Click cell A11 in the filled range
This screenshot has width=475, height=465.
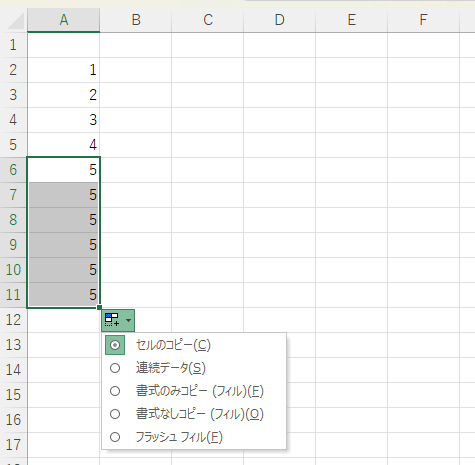click(64, 295)
